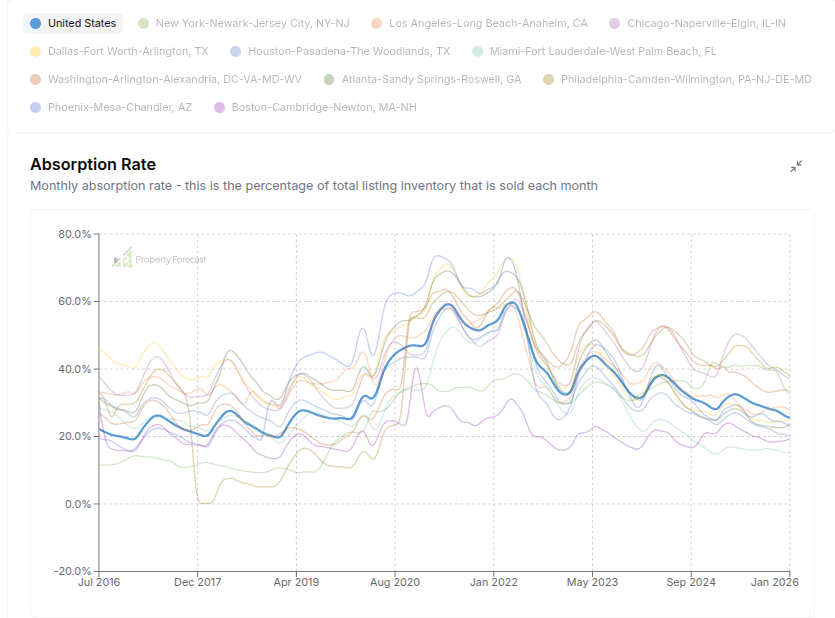Toggle Los Angeles-Long Beach-Anaheim series
This screenshot has width=835, height=618.
coord(479,23)
